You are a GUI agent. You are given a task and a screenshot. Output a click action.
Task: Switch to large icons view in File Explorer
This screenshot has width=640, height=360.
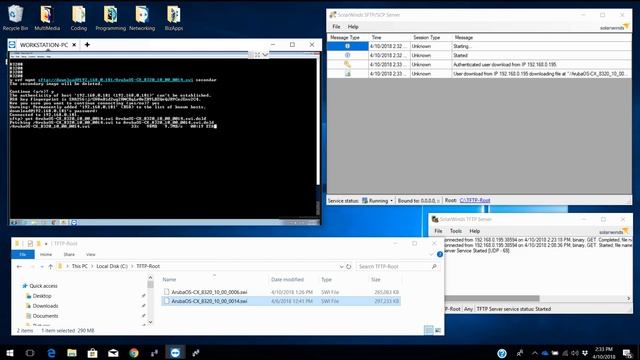[438, 330]
